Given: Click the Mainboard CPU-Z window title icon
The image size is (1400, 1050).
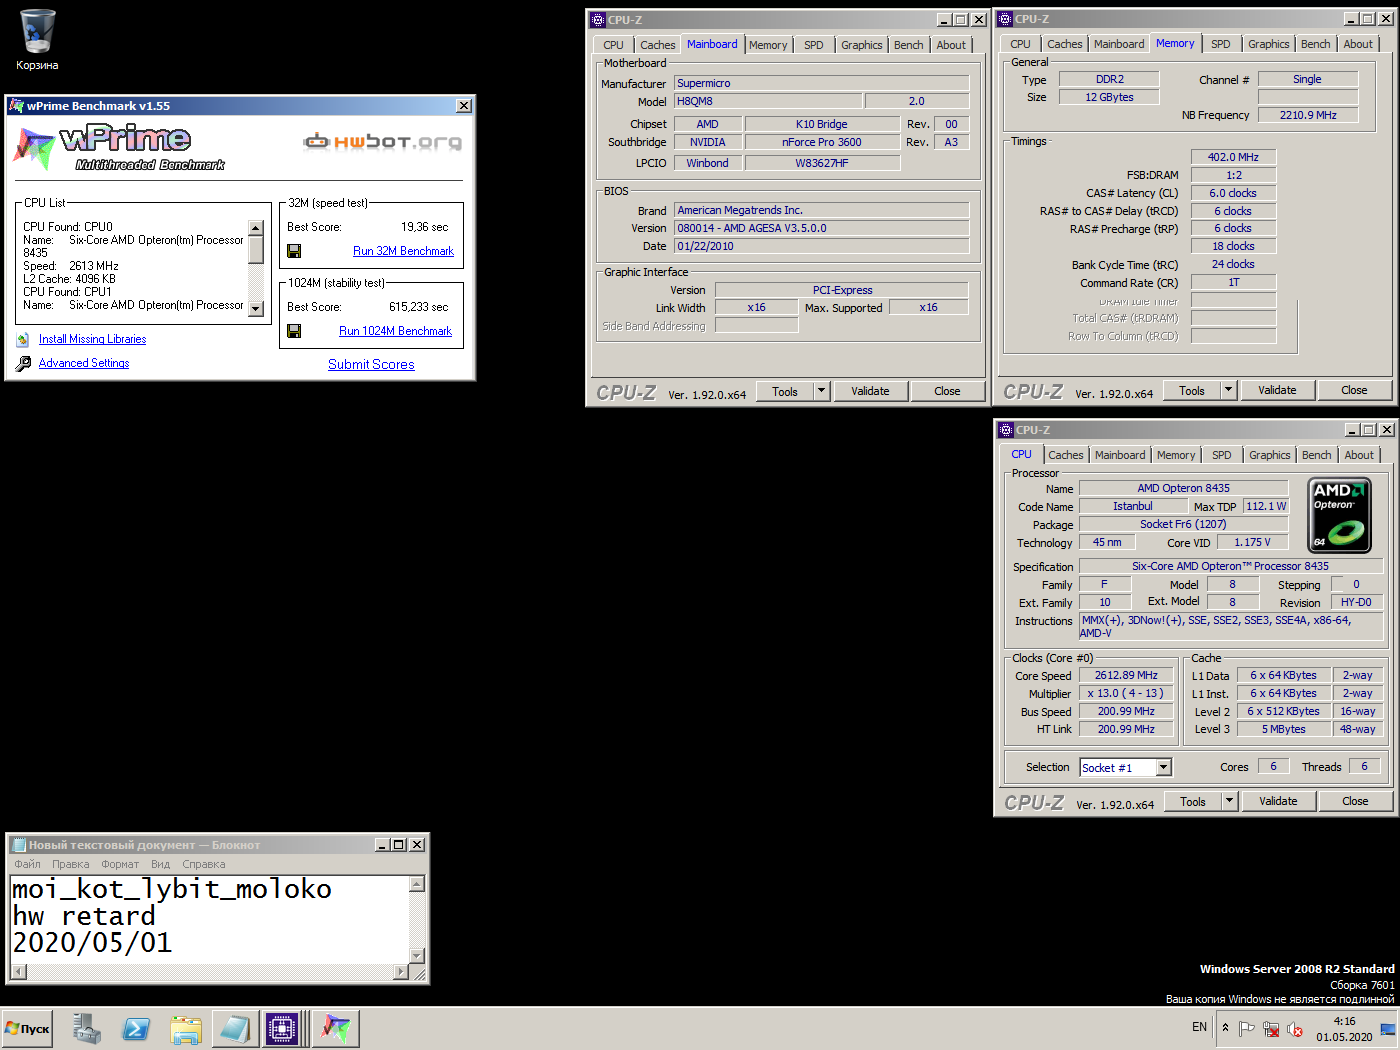Looking at the screenshot, I should click(x=598, y=20).
